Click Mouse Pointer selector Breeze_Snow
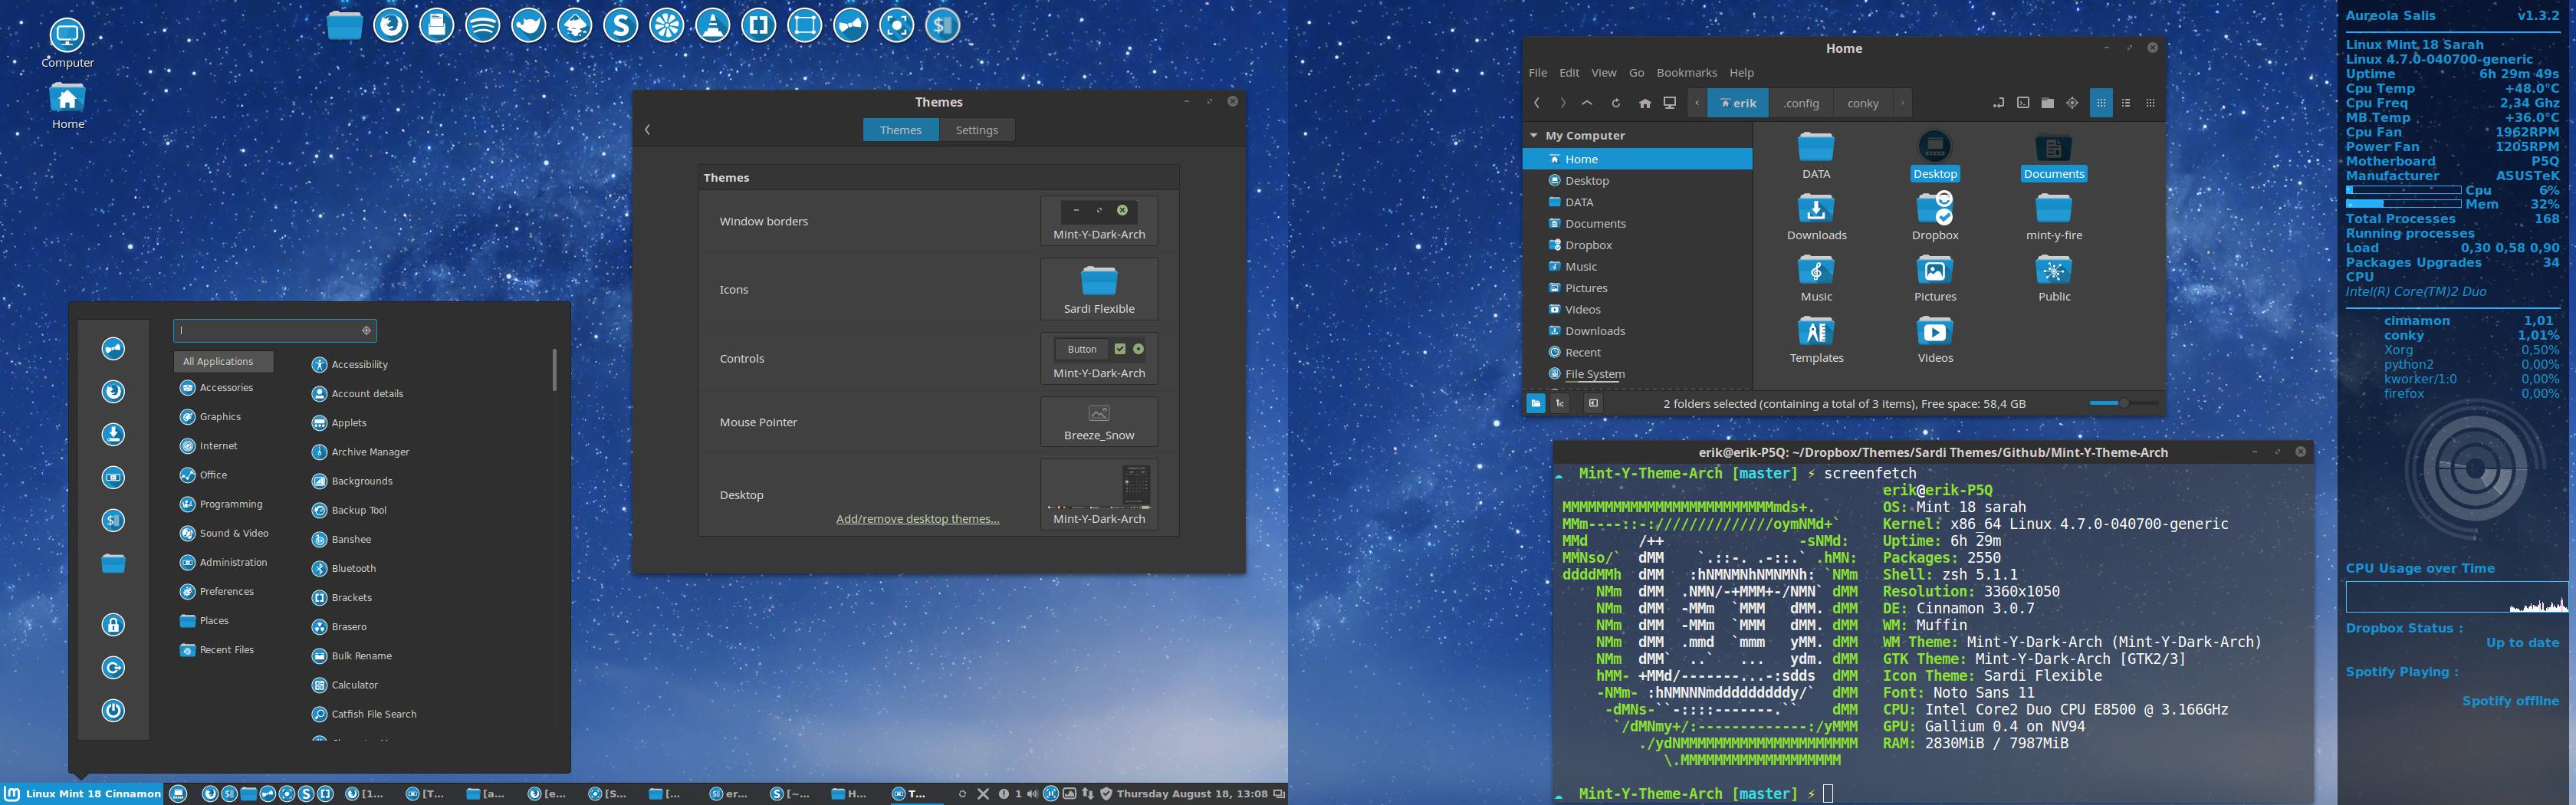The width and height of the screenshot is (2576, 805). [1098, 422]
